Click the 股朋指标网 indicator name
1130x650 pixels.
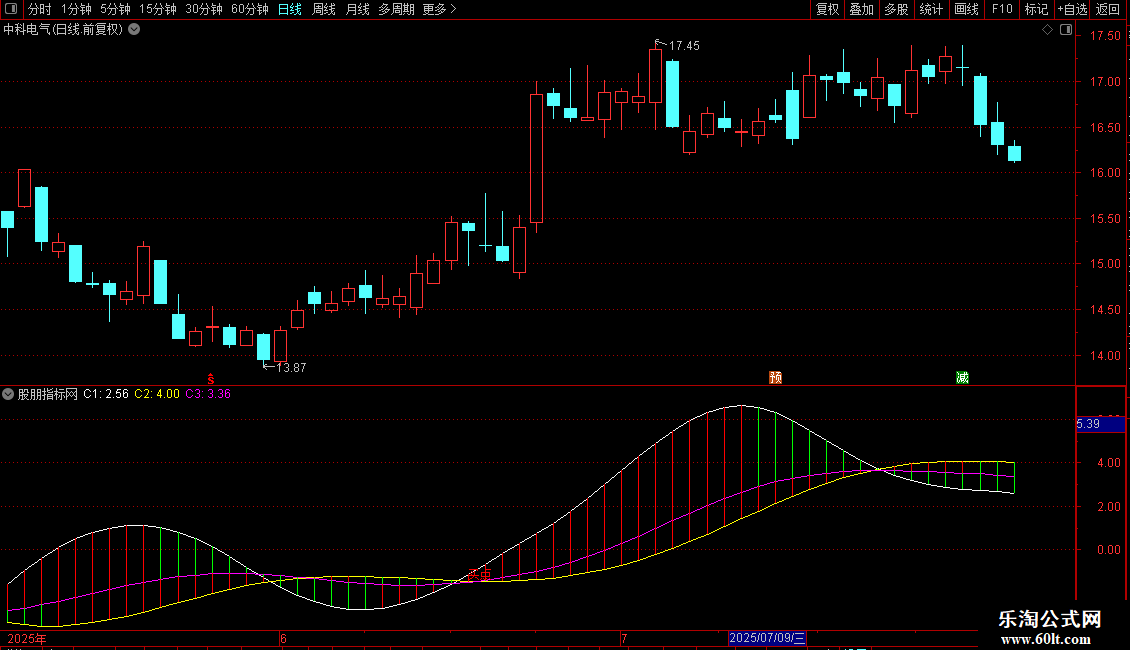coord(48,394)
